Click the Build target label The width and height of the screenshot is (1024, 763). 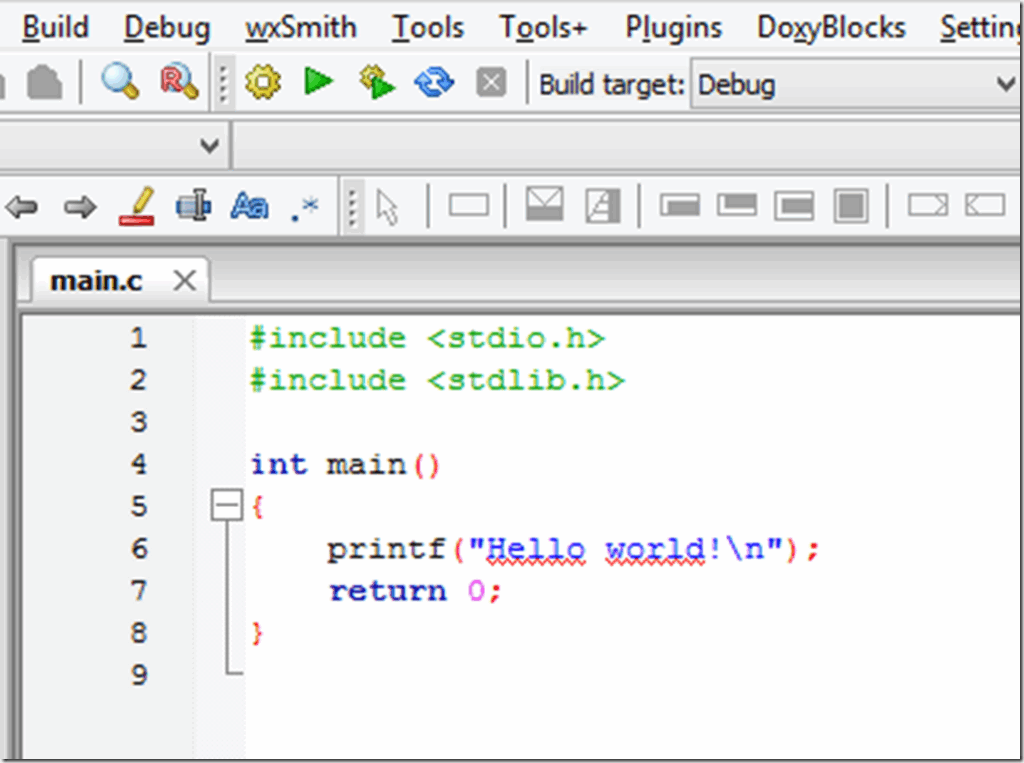[x=611, y=85]
